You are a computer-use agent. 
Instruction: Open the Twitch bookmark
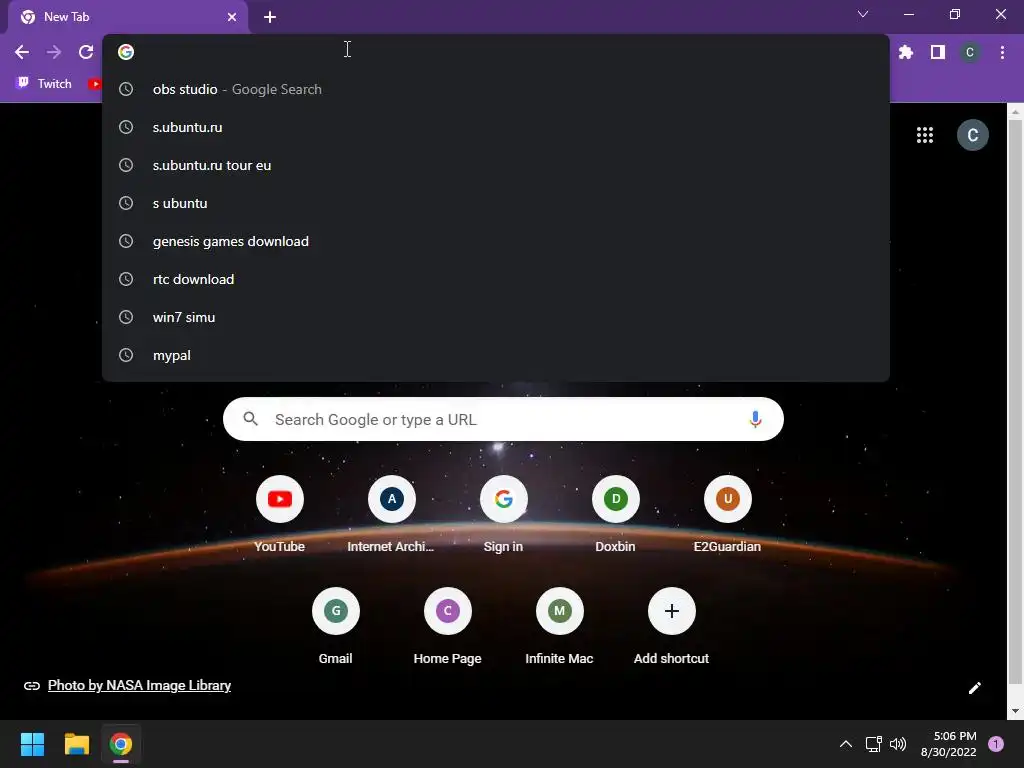coord(44,84)
